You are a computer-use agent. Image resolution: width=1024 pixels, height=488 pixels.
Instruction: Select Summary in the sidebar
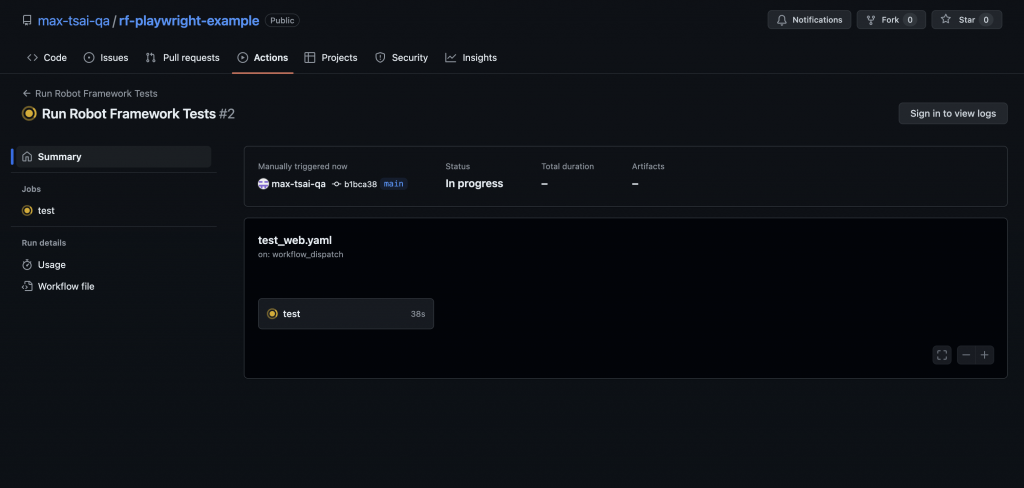tap(114, 157)
